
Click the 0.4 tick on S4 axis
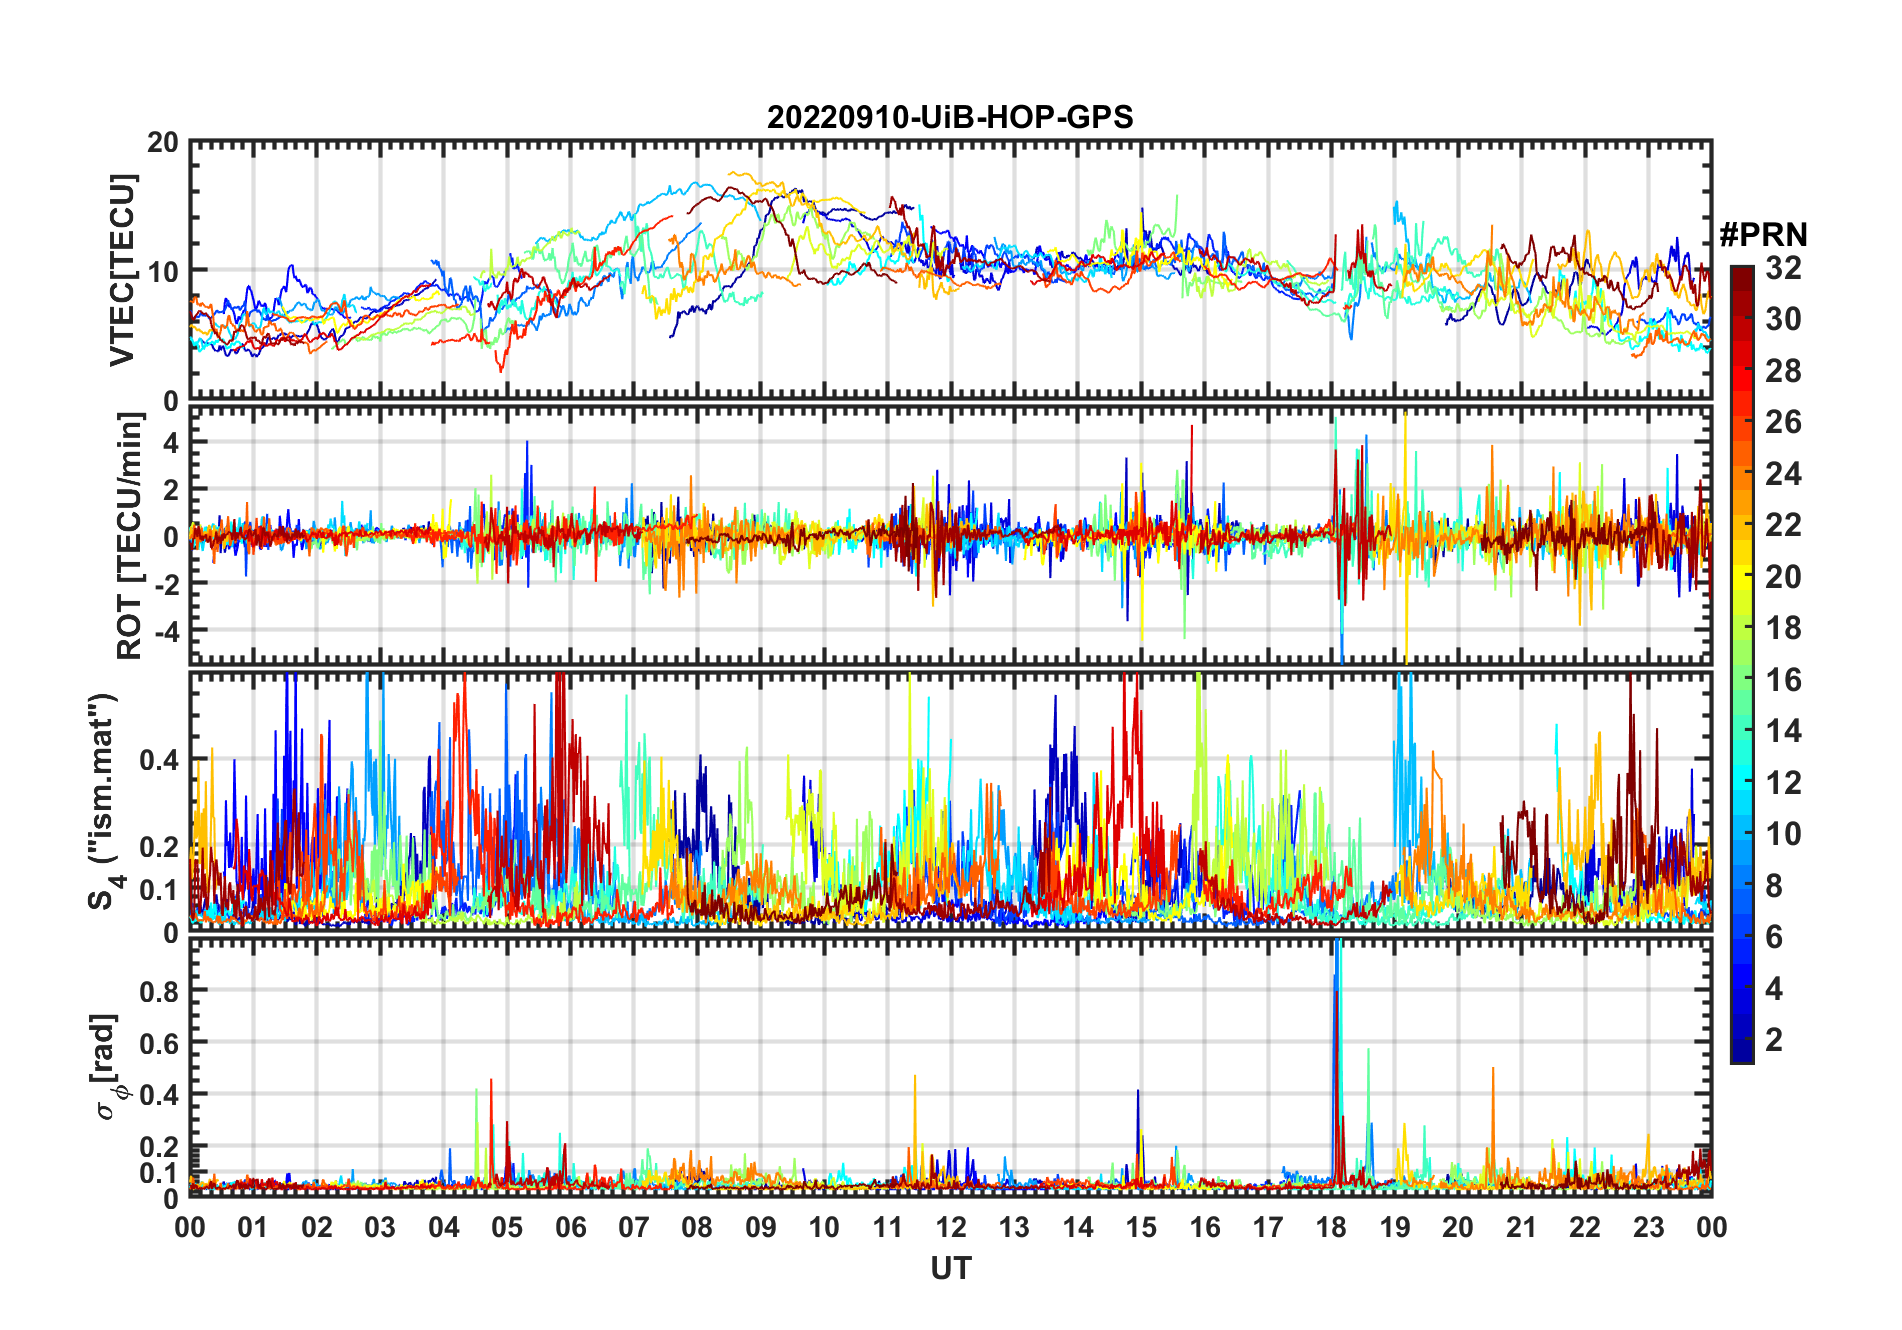click(159, 760)
